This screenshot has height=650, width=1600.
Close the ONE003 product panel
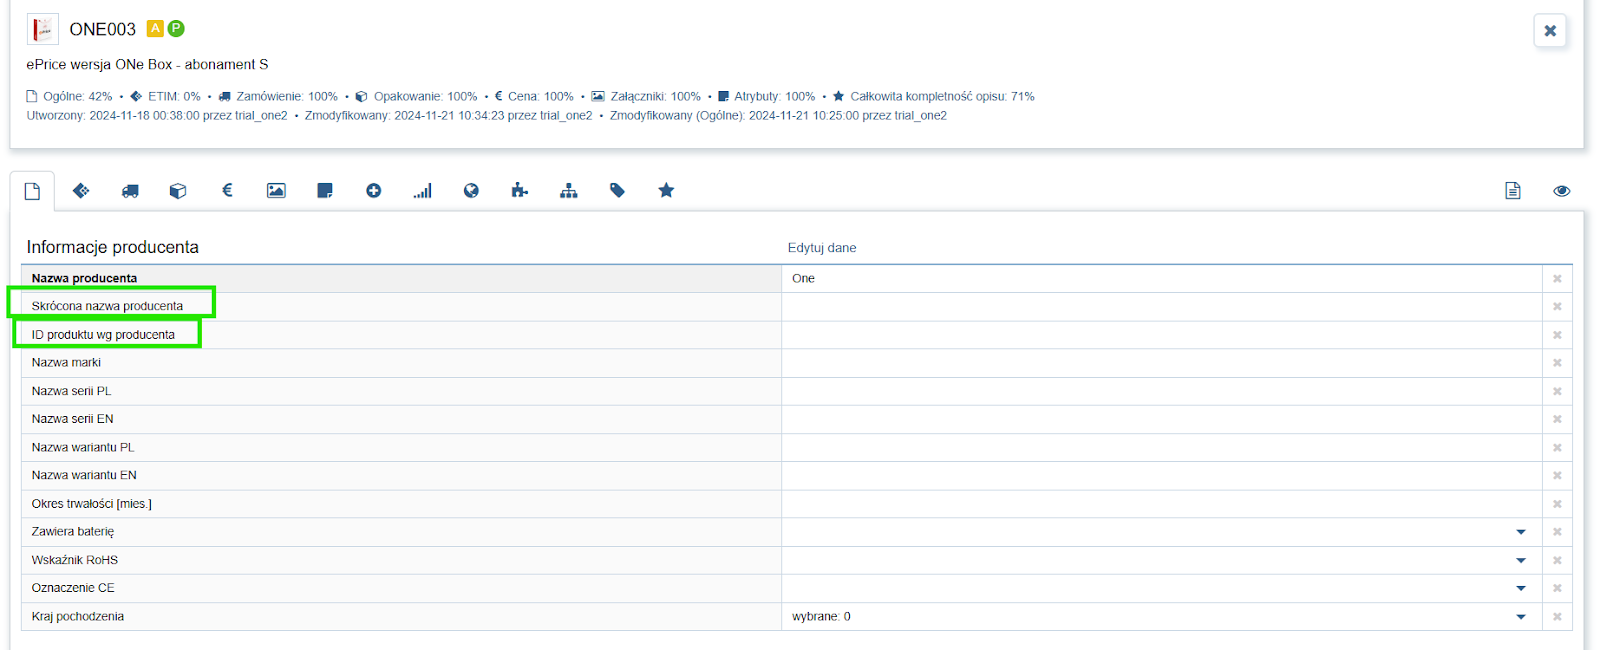pyautogui.click(x=1550, y=31)
